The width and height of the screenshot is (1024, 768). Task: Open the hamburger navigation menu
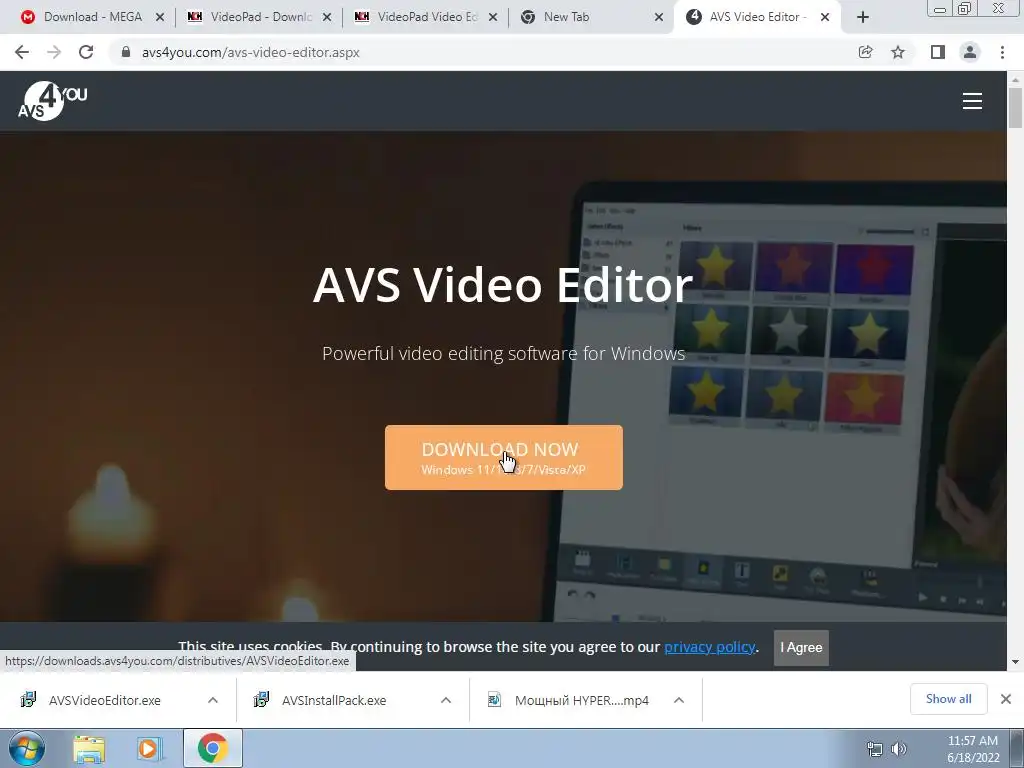(972, 101)
